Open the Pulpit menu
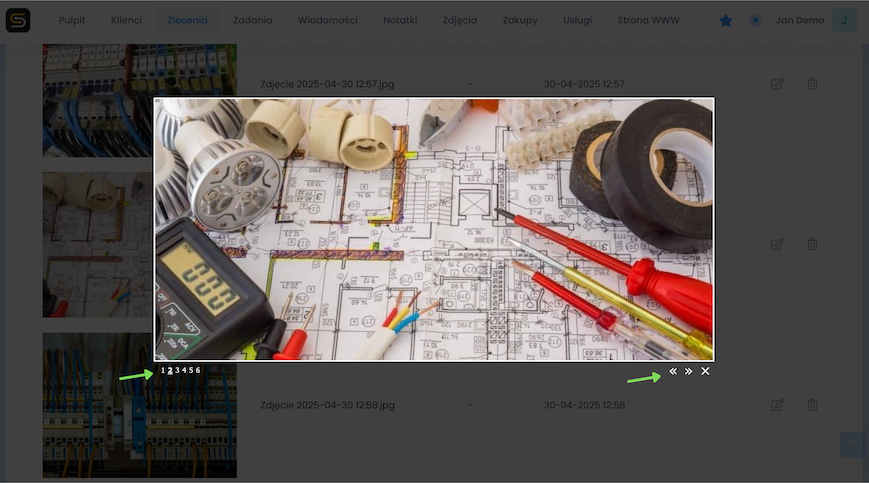This screenshot has height=483, width=869. pyautogui.click(x=72, y=20)
